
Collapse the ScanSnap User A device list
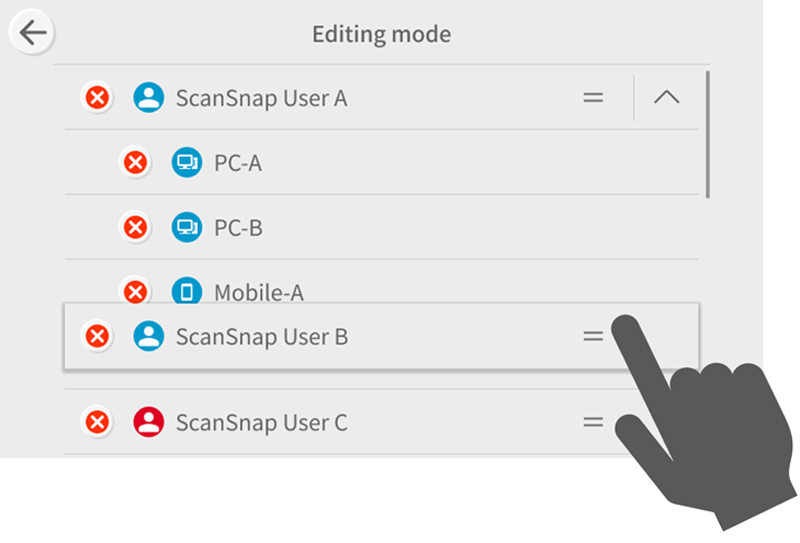pyautogui.click(x=666, y=98)
